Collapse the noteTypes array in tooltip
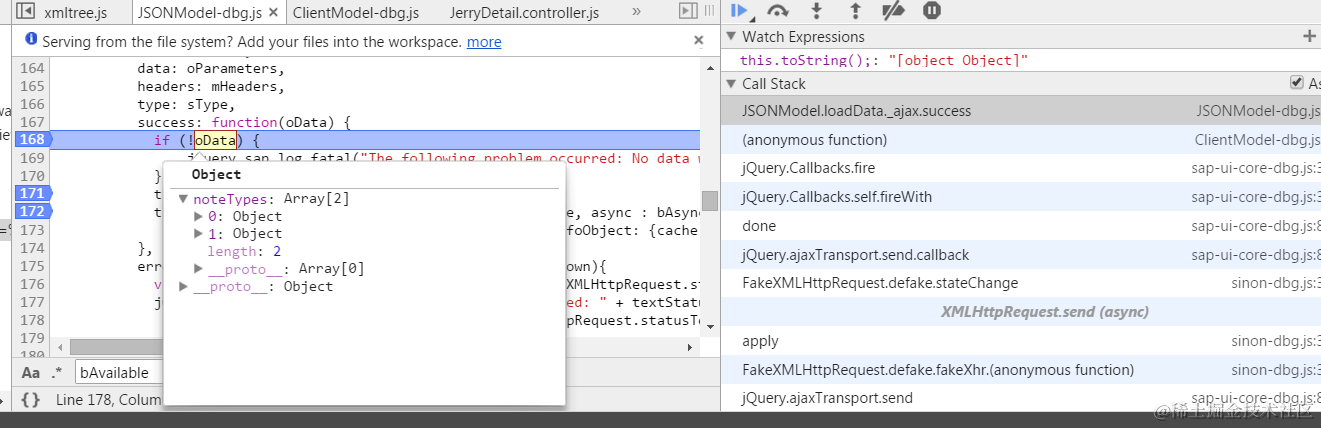The height and width of the screenshot is (428, 1321). pyautogui.click(x=183, y=199)
